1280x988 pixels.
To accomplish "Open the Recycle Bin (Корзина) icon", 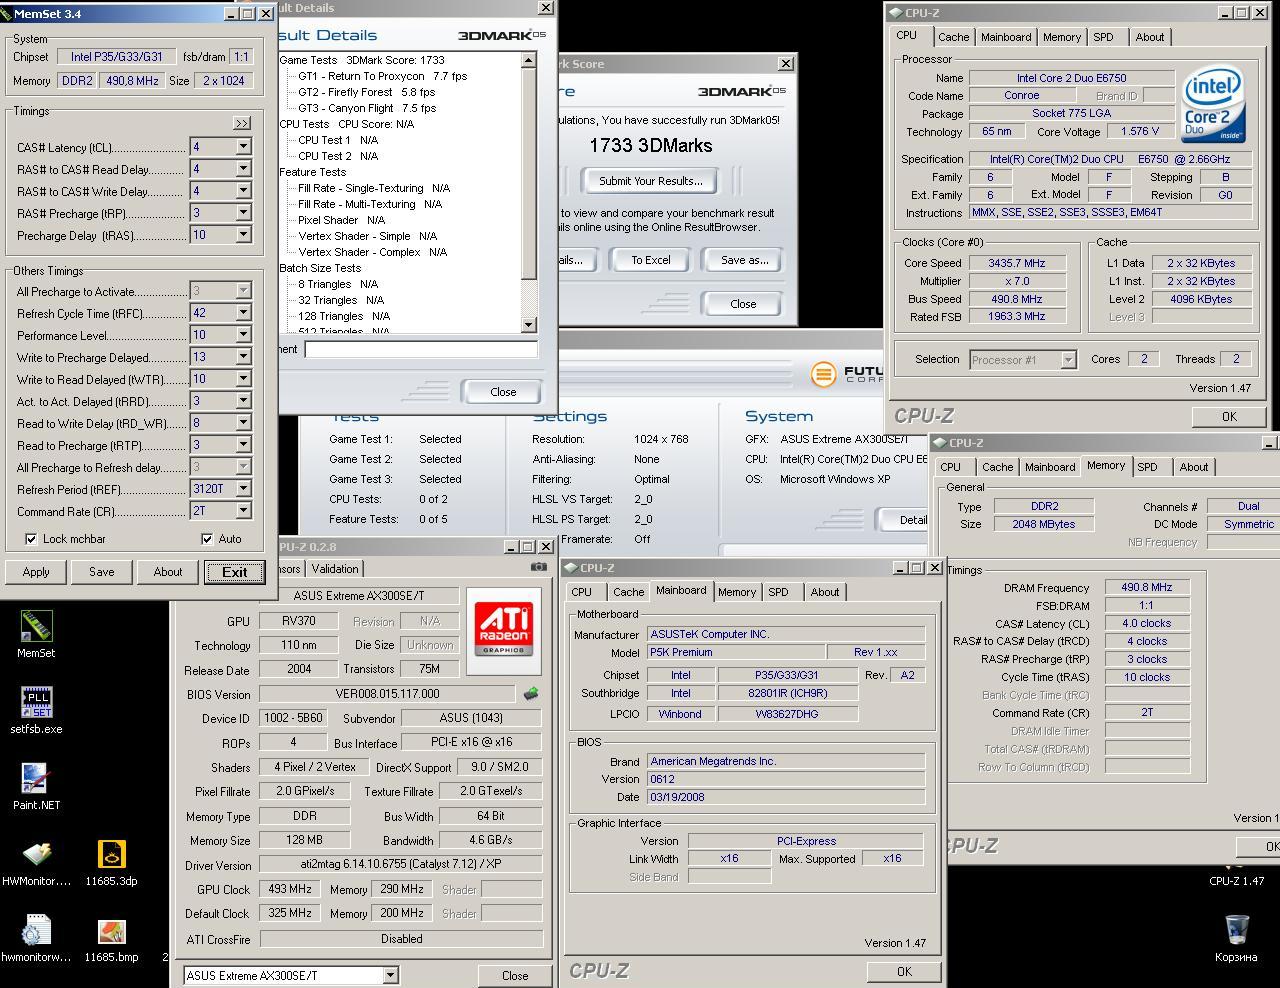I will tap(1236, 929).
